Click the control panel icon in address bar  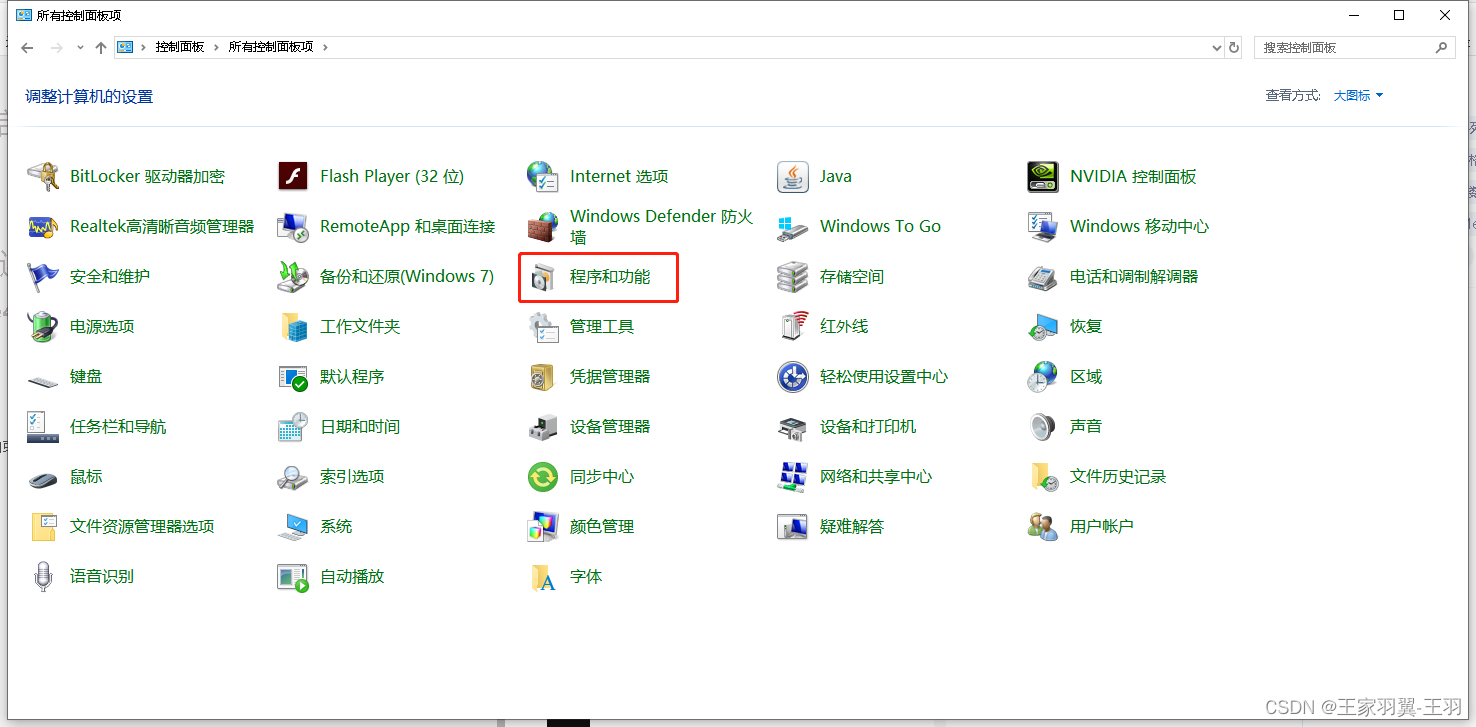tap(125, 47)
